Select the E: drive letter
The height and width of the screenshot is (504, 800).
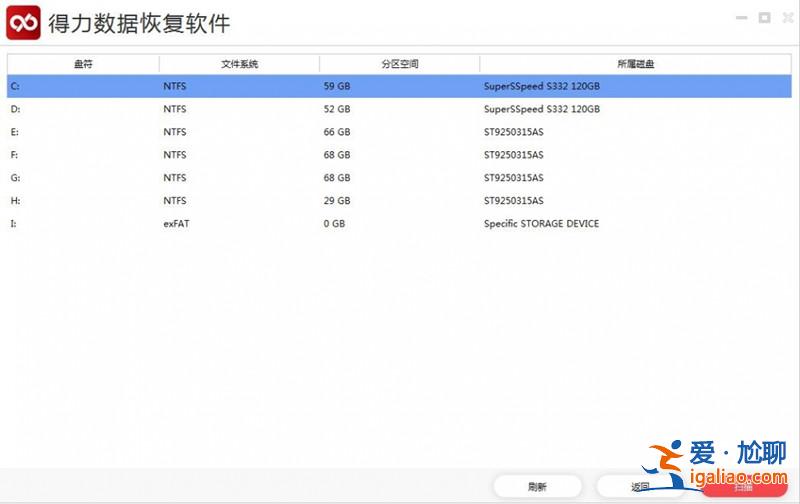point(15,132)
